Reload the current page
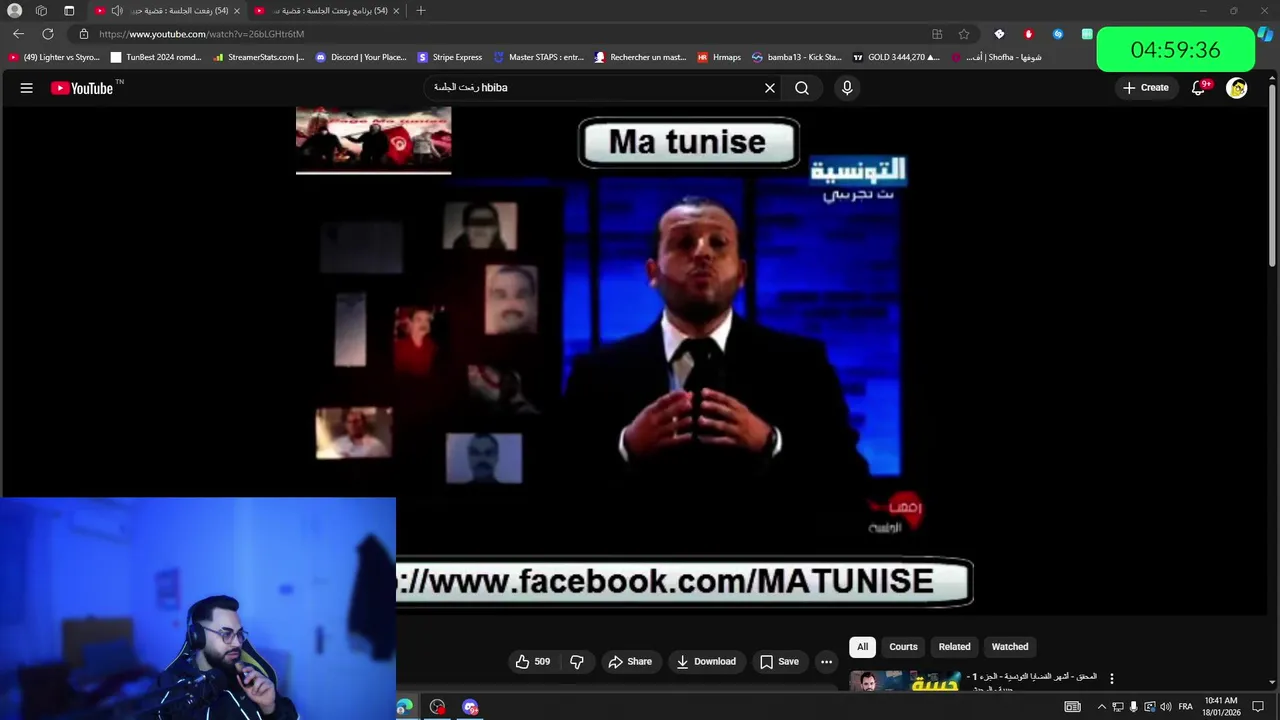This screenshot has width=1280, height=720. 48,34
